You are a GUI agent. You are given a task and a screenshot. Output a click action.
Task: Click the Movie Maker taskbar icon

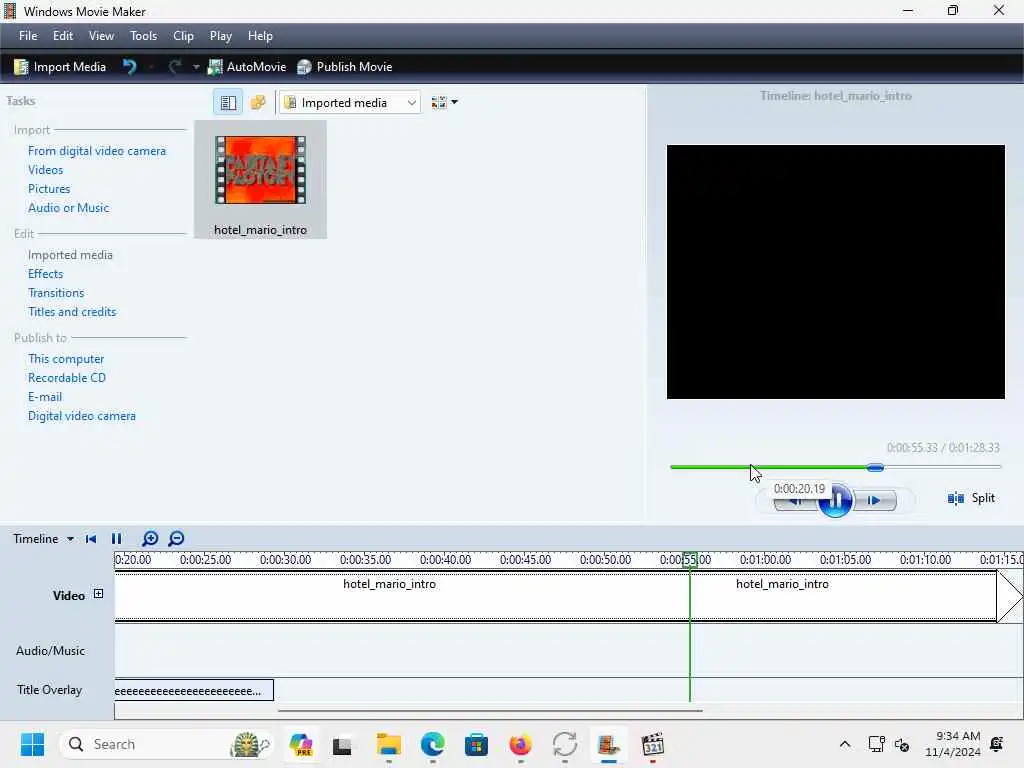[609, 744]
